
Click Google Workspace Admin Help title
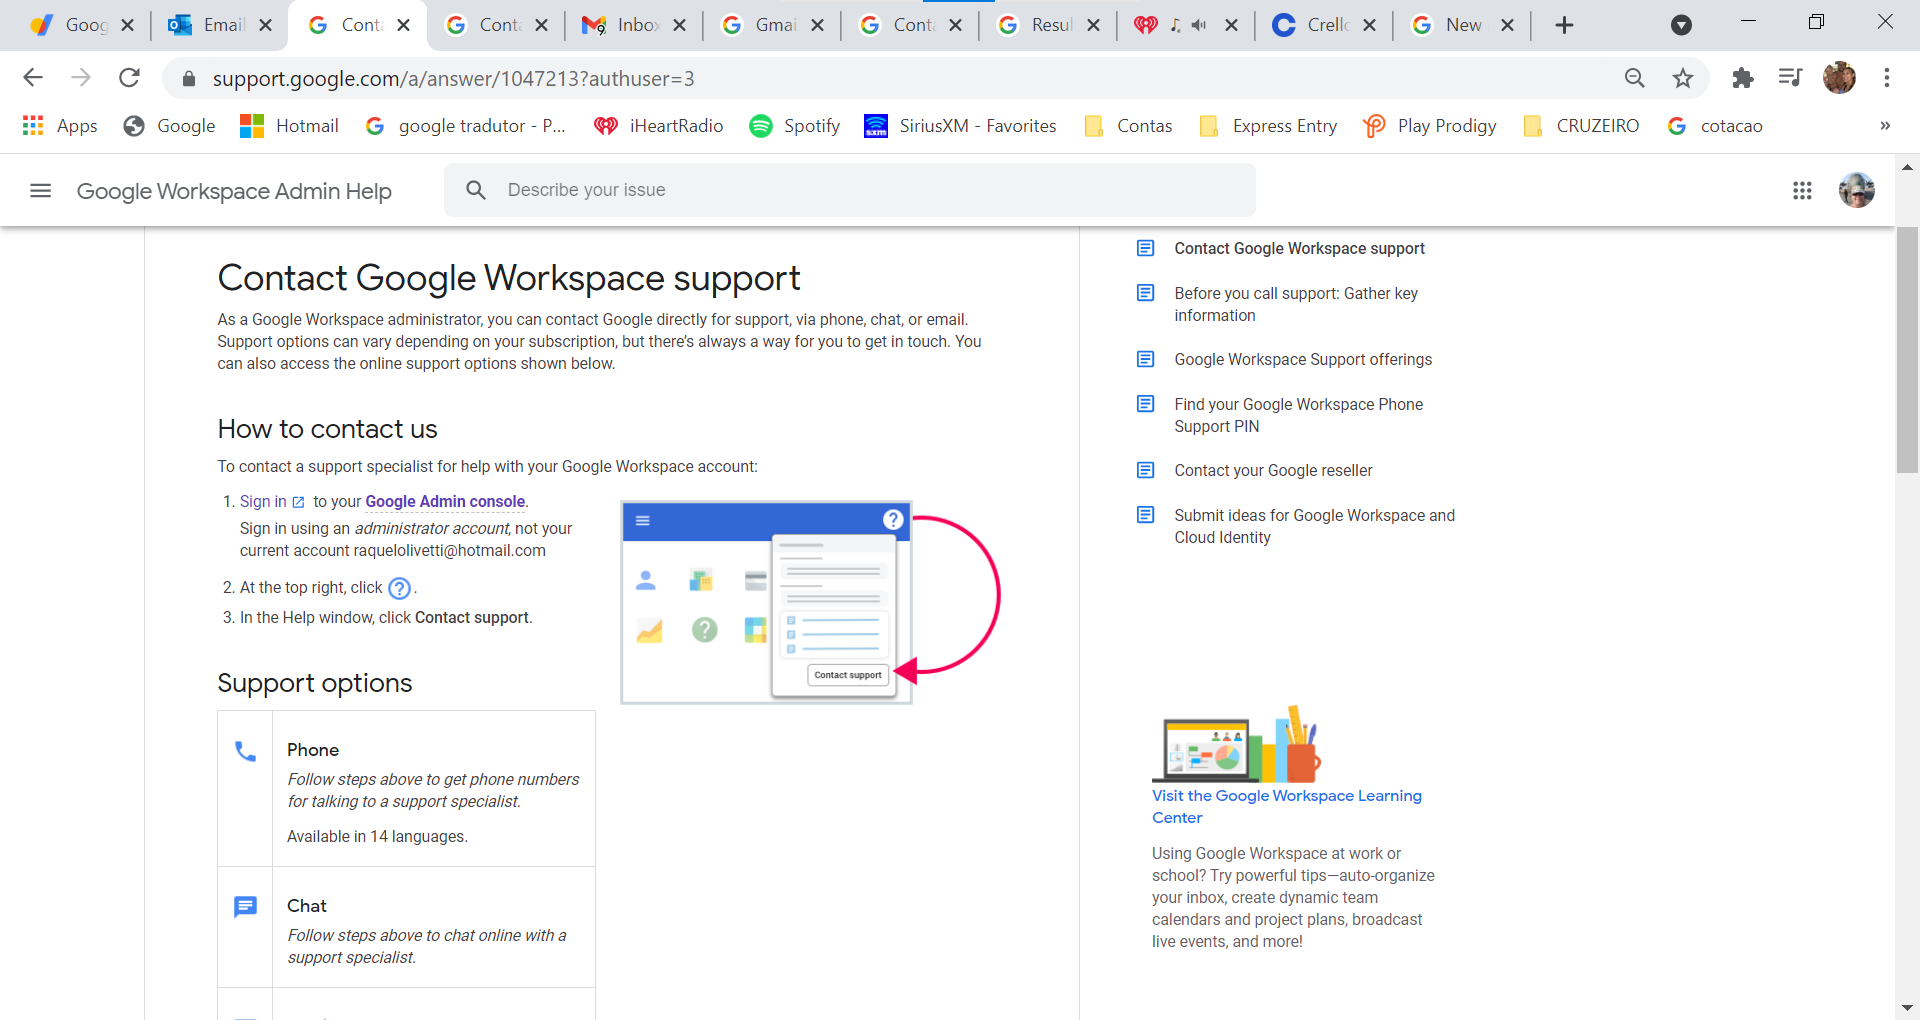[234, 191]
